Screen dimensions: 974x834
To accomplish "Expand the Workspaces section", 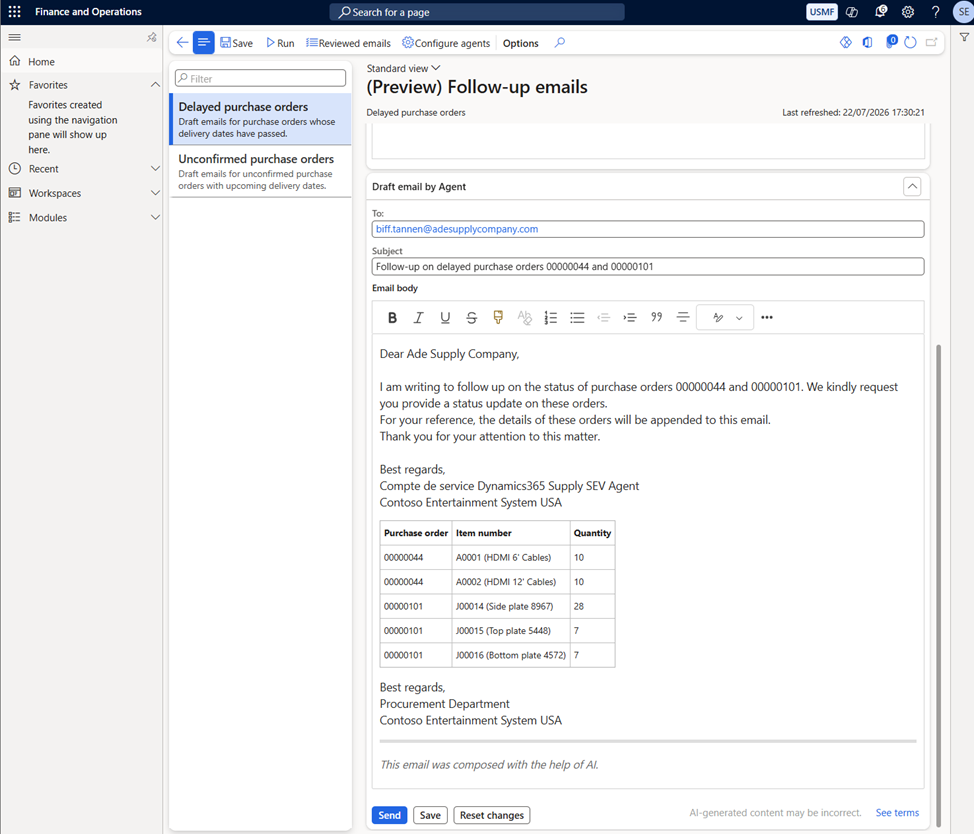I will tap(155, 193).
